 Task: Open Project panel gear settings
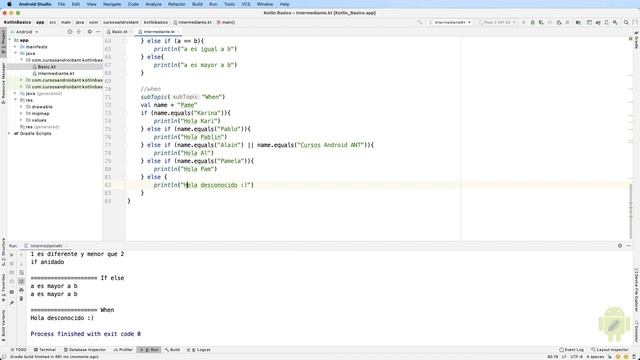(90, 32)
